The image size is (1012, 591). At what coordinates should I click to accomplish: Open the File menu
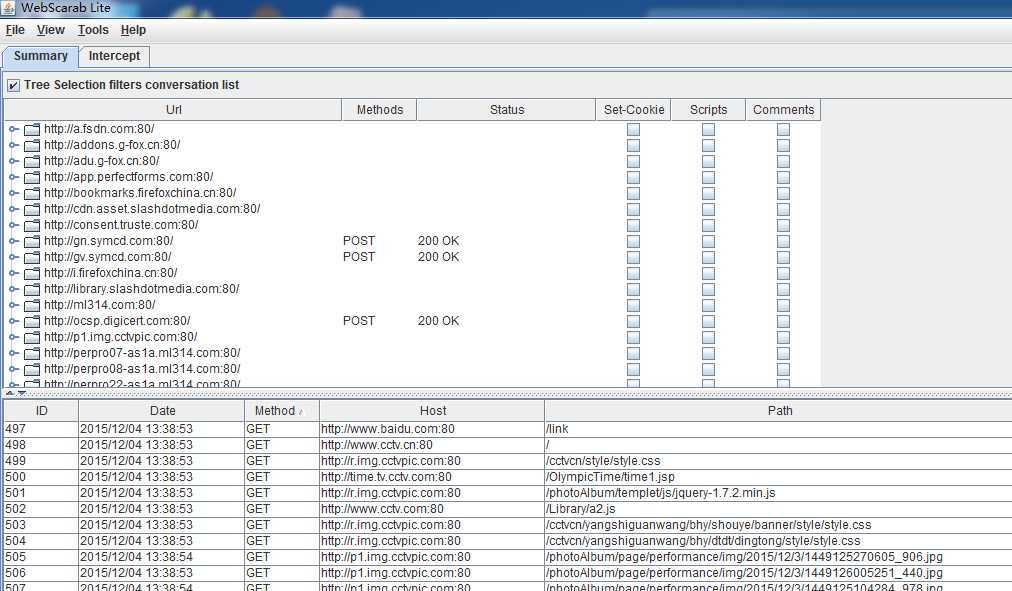(x=15, y=30)
